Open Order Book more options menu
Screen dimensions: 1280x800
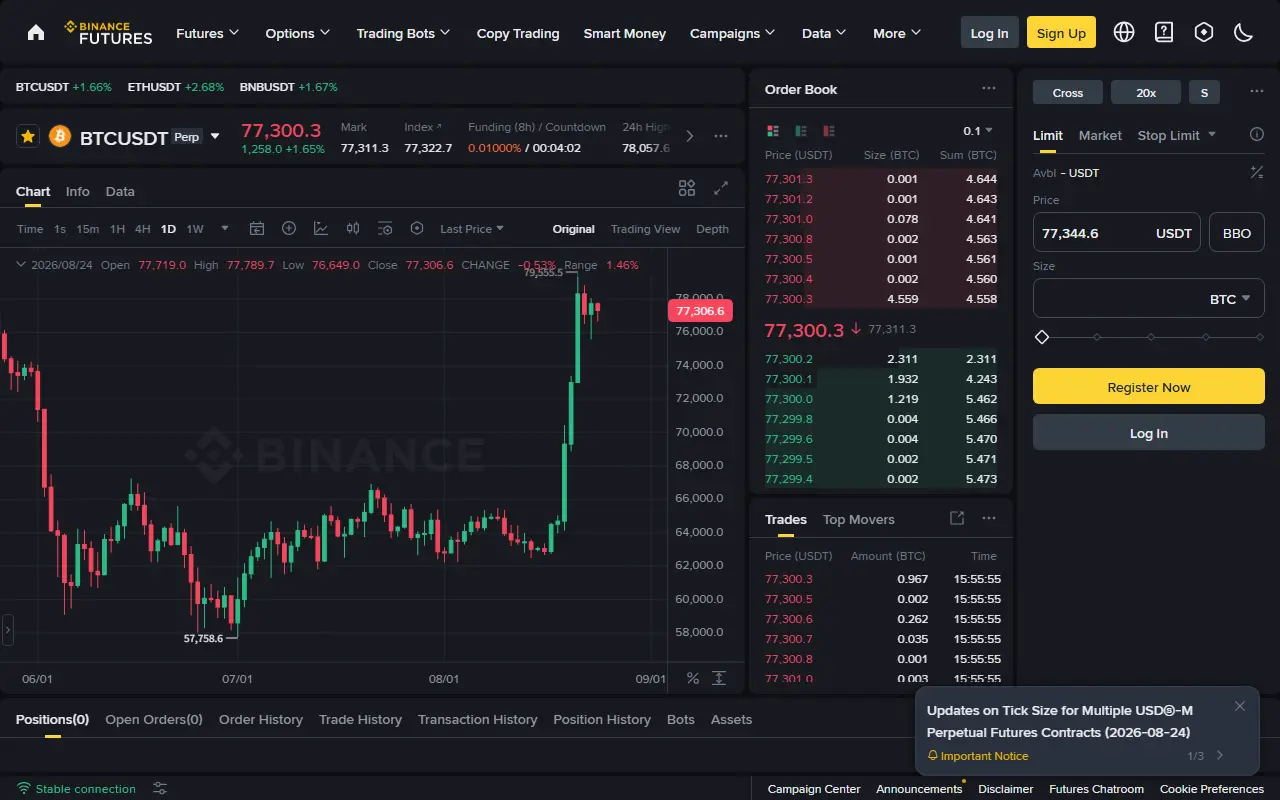click(989, 88)
